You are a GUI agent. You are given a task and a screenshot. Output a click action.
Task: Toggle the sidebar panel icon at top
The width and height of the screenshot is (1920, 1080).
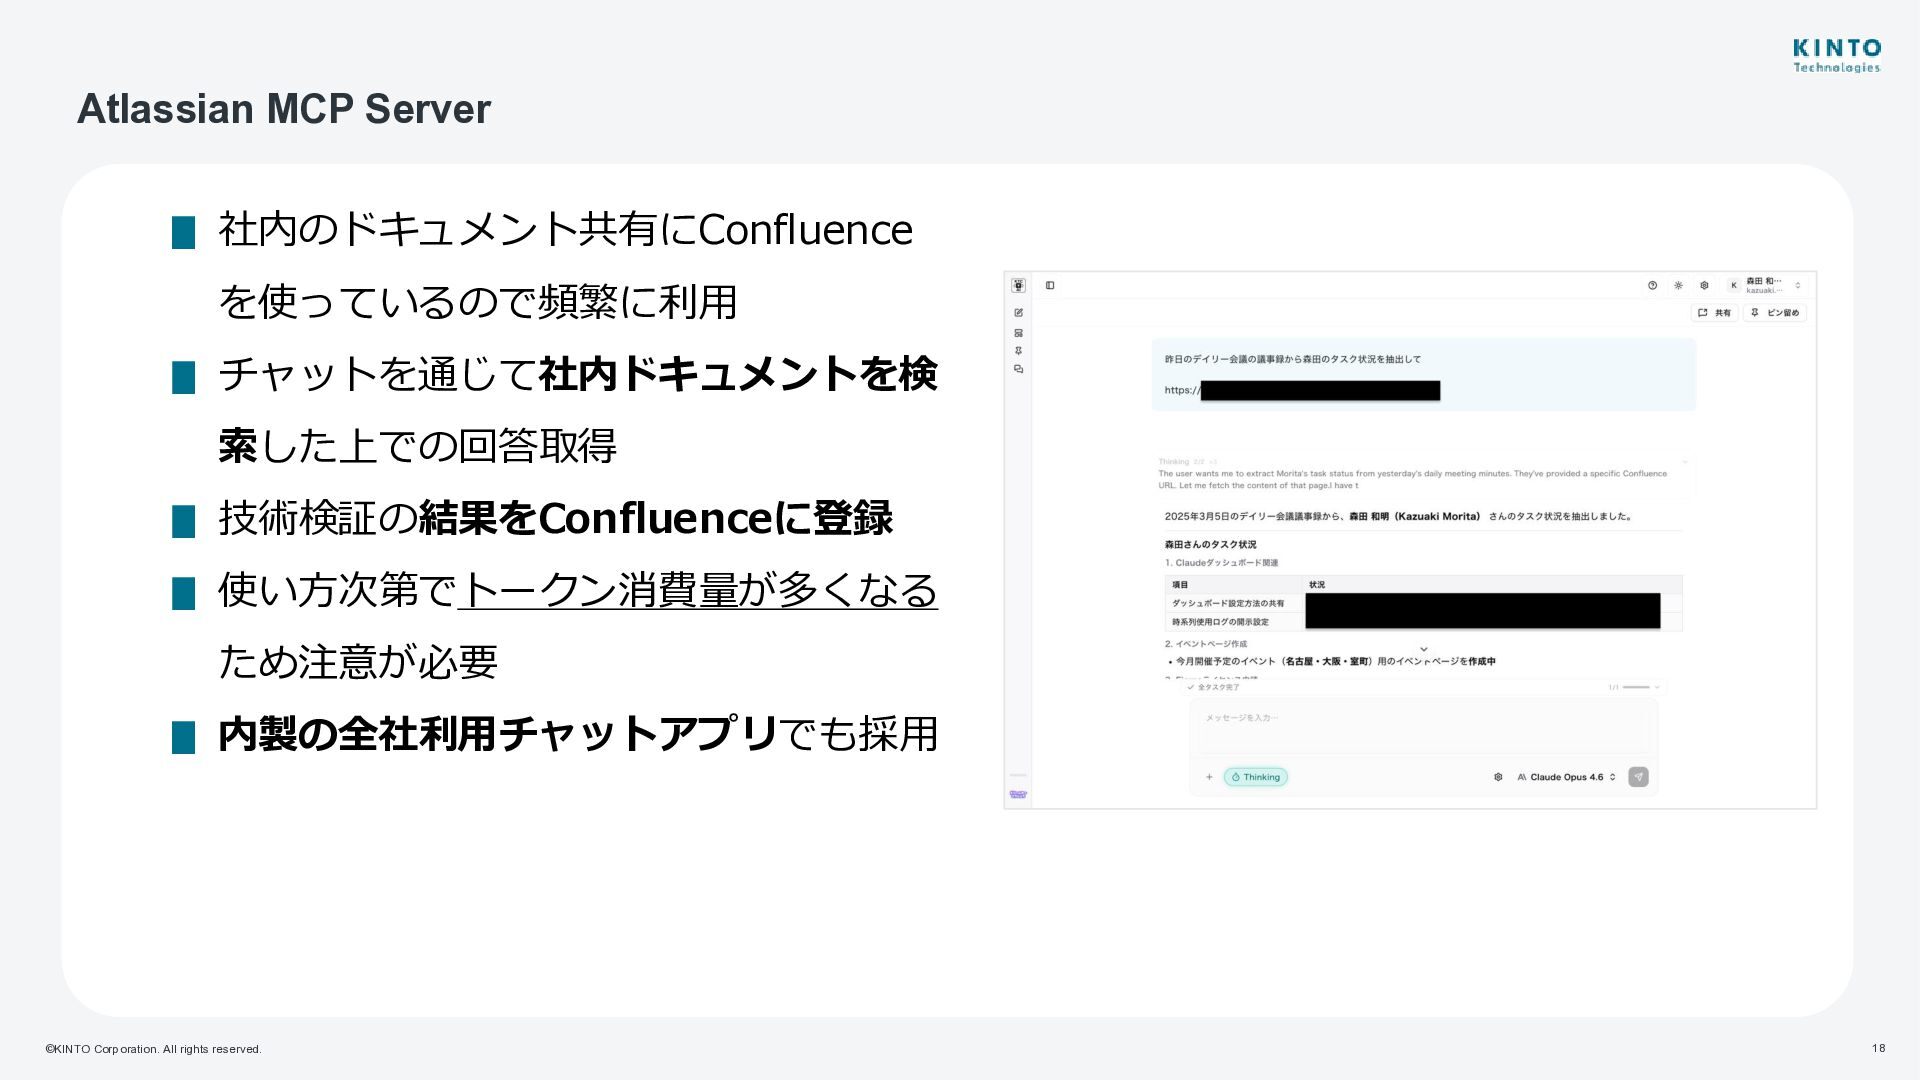pos(1050,286)
